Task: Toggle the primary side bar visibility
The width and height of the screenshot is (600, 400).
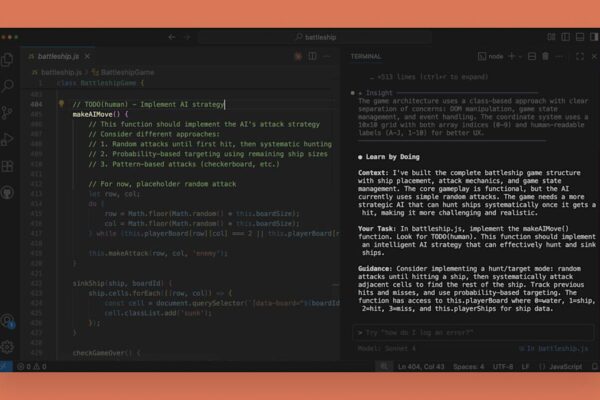Action: tap(565, 37)
